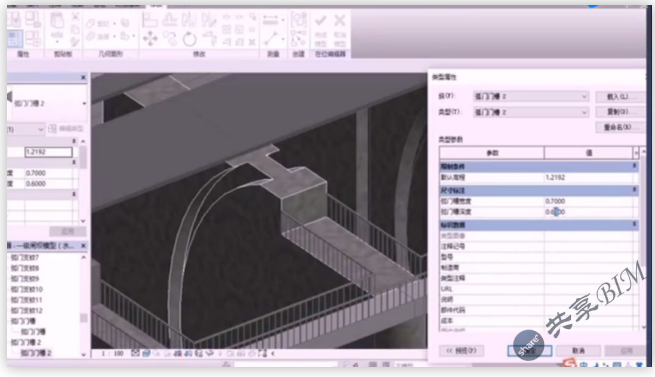The image size is (655, 377).
Task: Click the 1.2192 value cell in Type Properties
Action: [588, 177]
